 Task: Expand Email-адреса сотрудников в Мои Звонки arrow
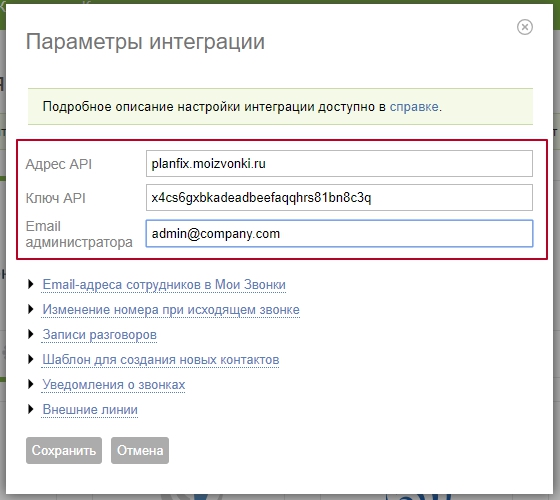click(31, 284)
